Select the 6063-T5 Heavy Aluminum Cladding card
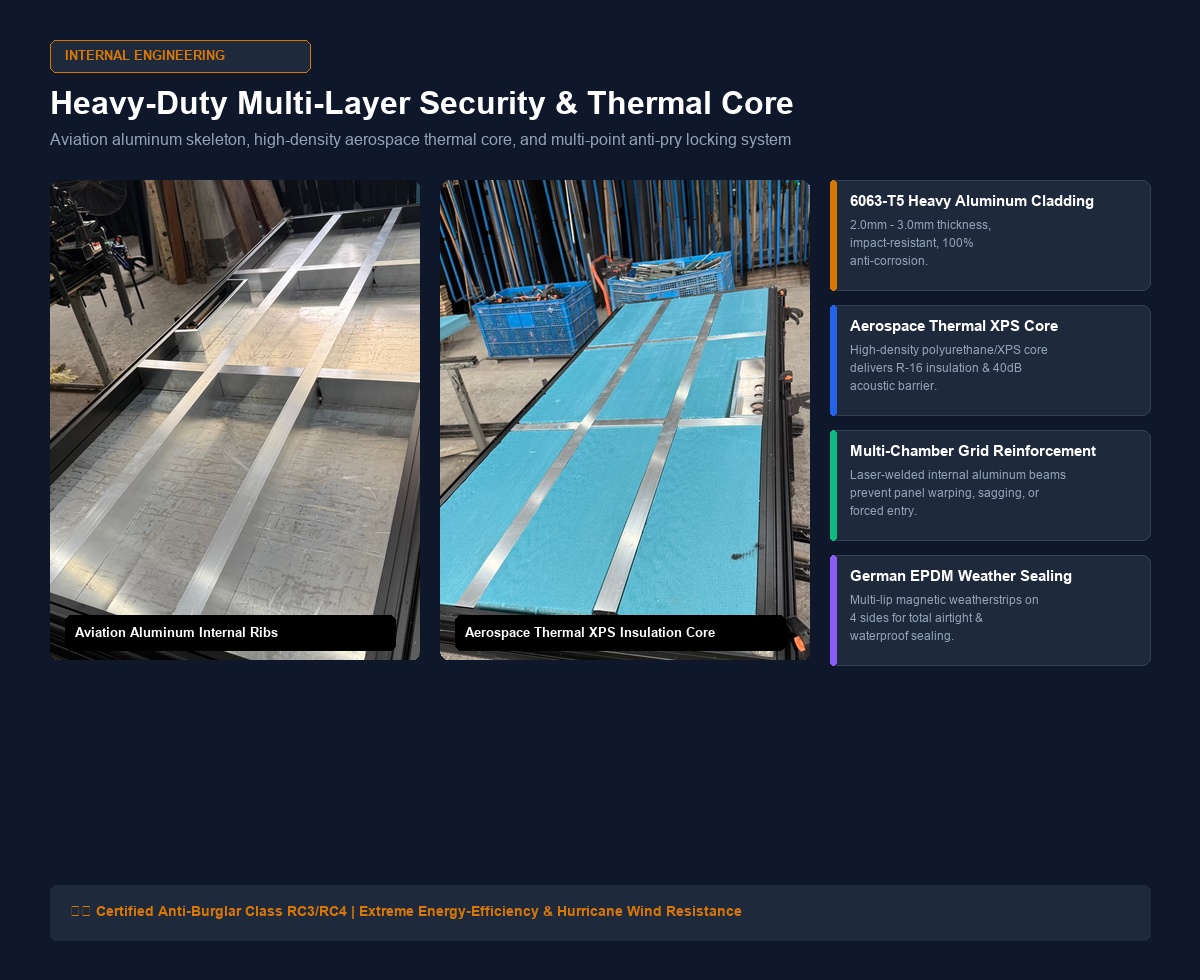This screenshot has width=1200, height=980. tap(990, 236)
